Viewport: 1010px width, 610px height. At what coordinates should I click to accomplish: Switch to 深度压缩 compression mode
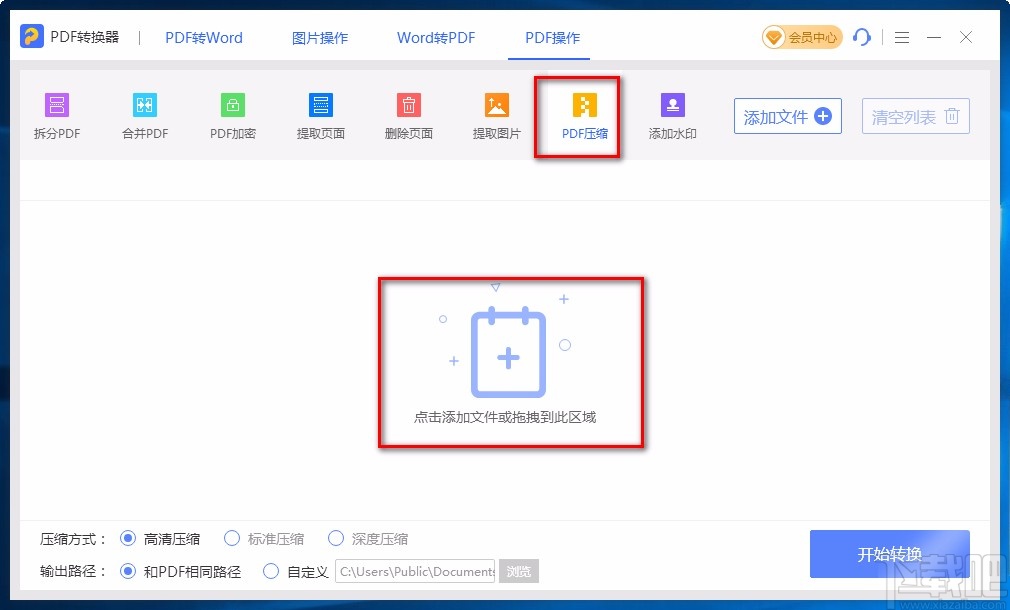(x=336, y=538)
